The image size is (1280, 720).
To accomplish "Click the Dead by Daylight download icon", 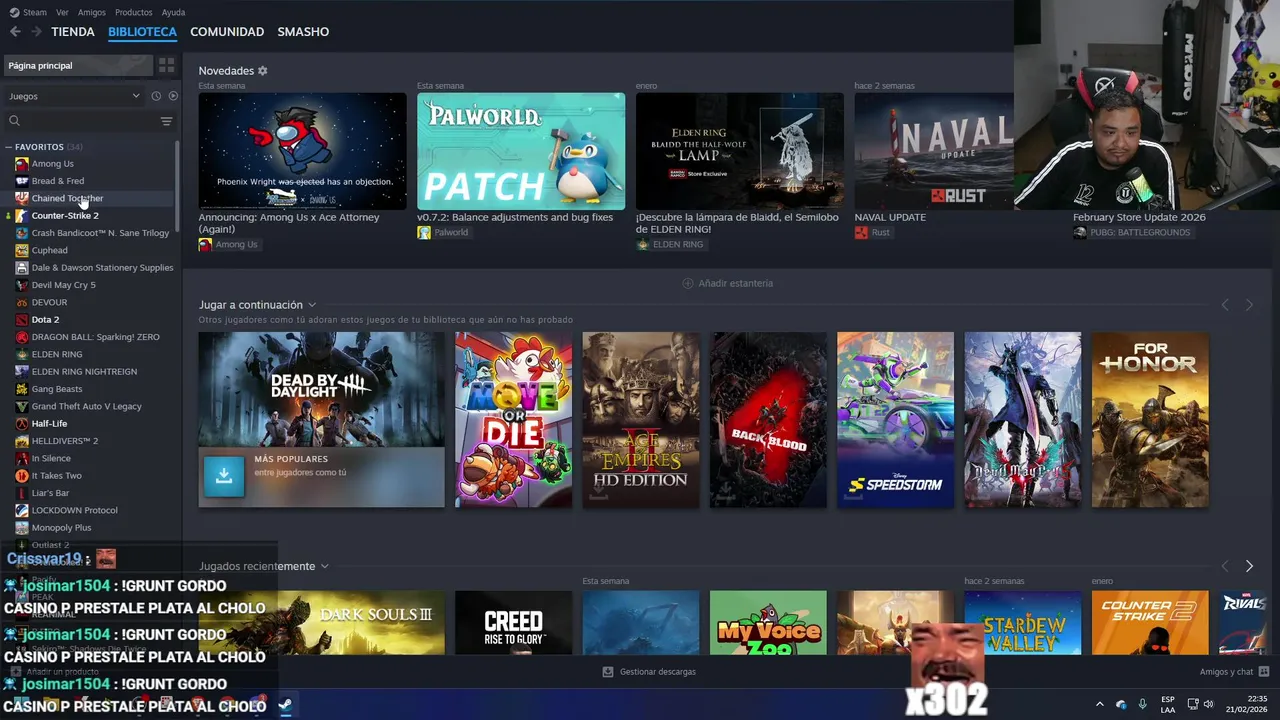I will (224, 476).
